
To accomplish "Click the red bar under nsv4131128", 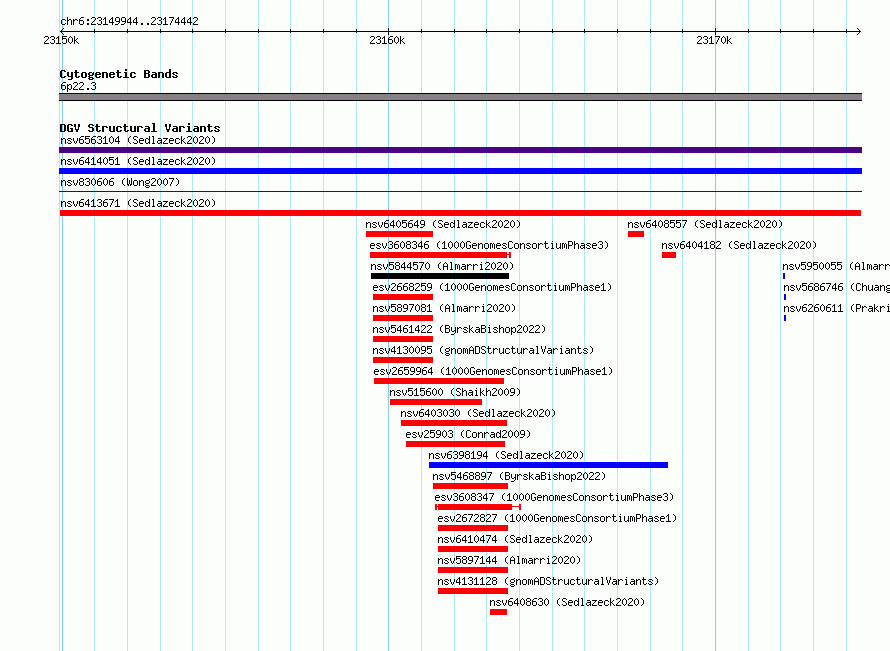I will click(473, 591).
